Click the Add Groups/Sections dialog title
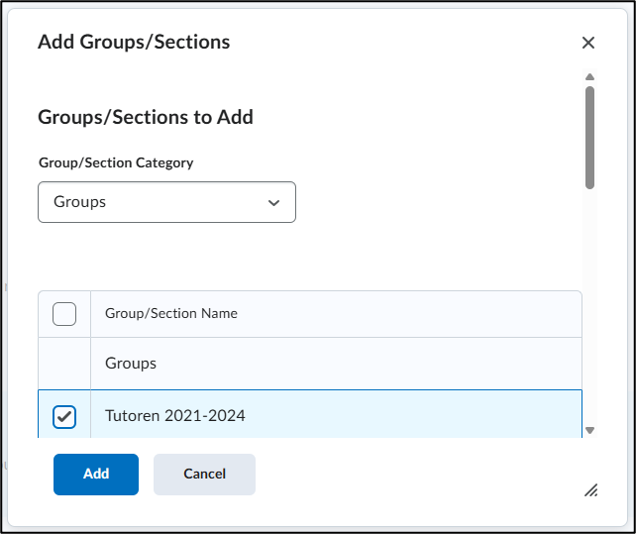The image size is (636, 534). pos(134,42)
